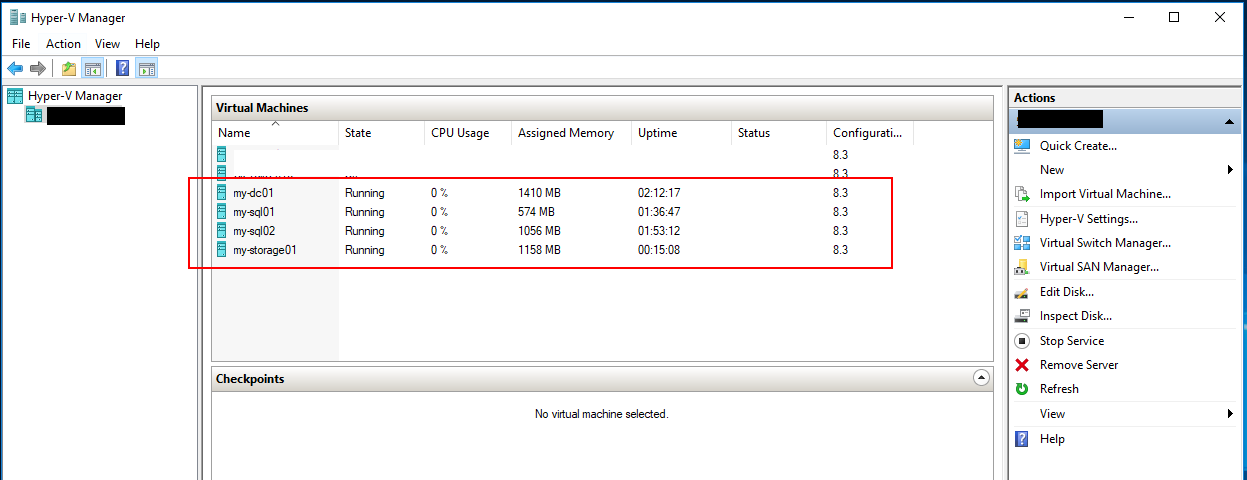1247x480 pixels.
Task: Click the my-sql02 virtual machine icon
Action: pos(222,231)
